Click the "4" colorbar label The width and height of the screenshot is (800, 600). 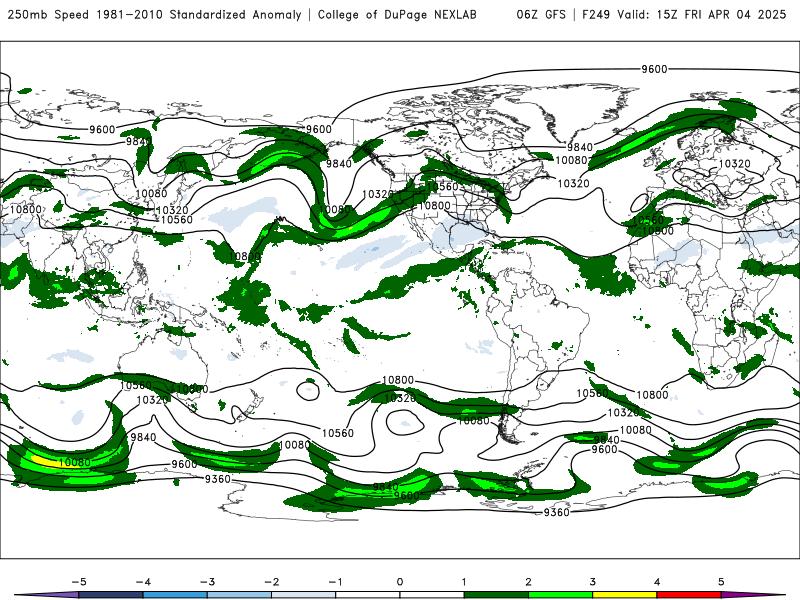[x=657, y=582]
